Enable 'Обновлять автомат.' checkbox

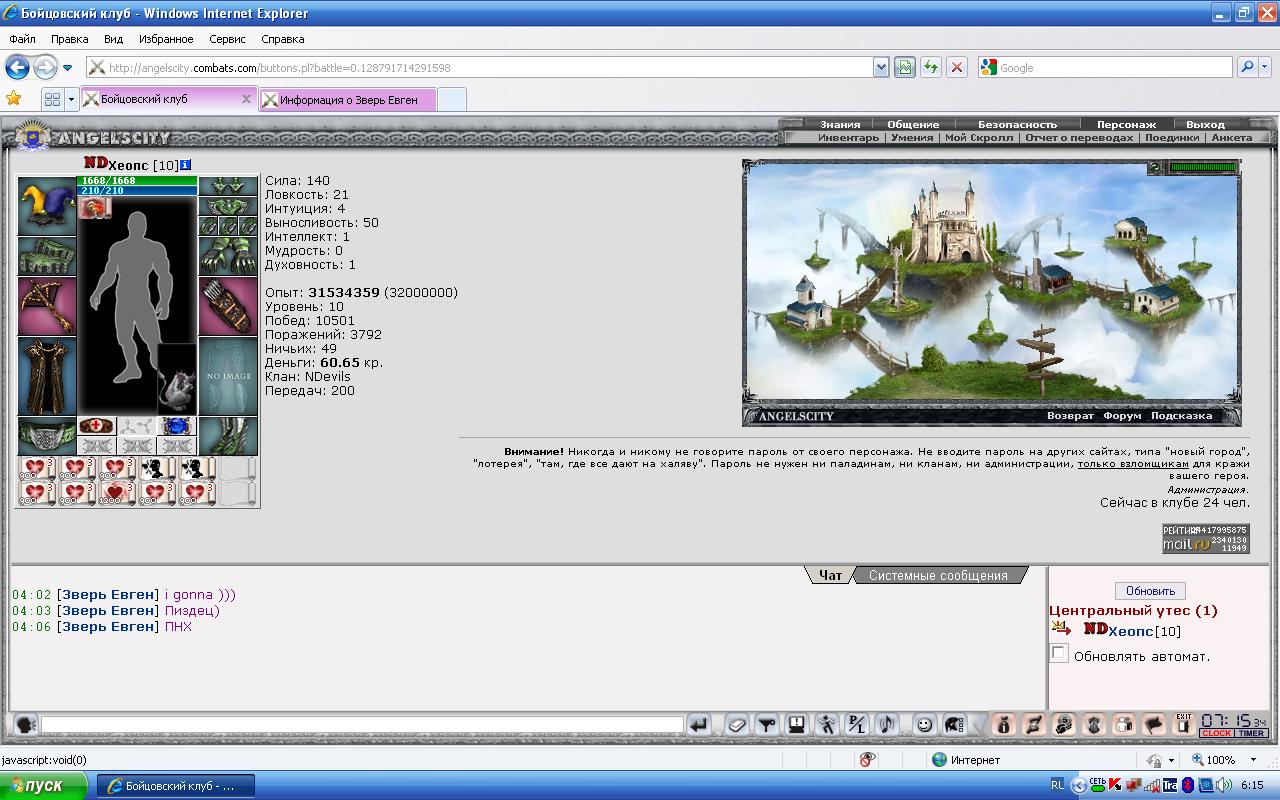click(x=1059, y=653)
